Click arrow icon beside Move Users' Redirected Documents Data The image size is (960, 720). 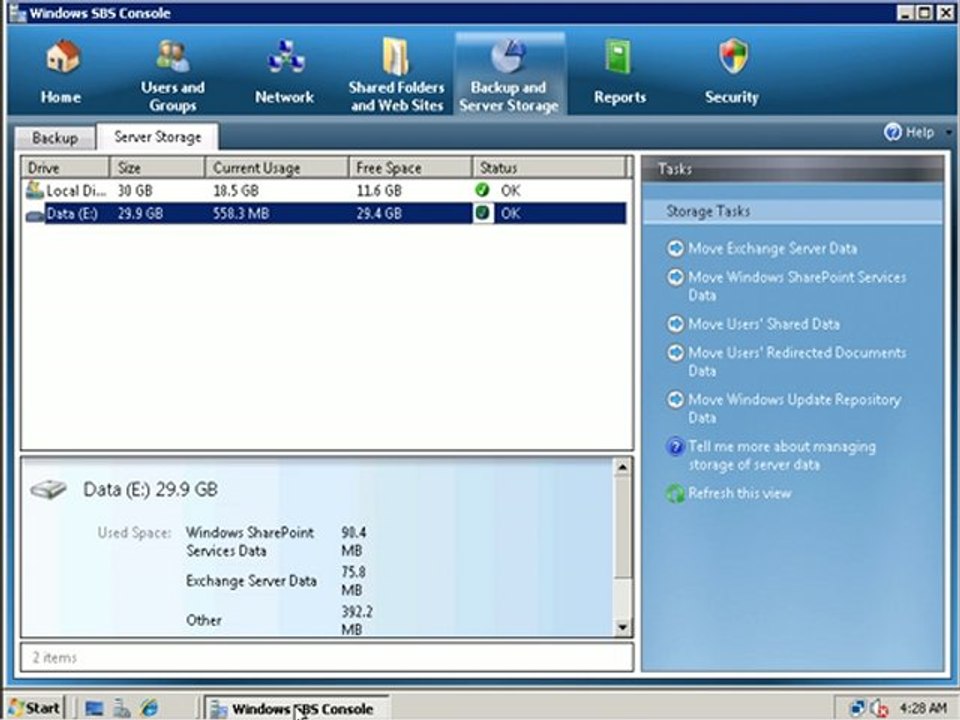click(675, 353)
